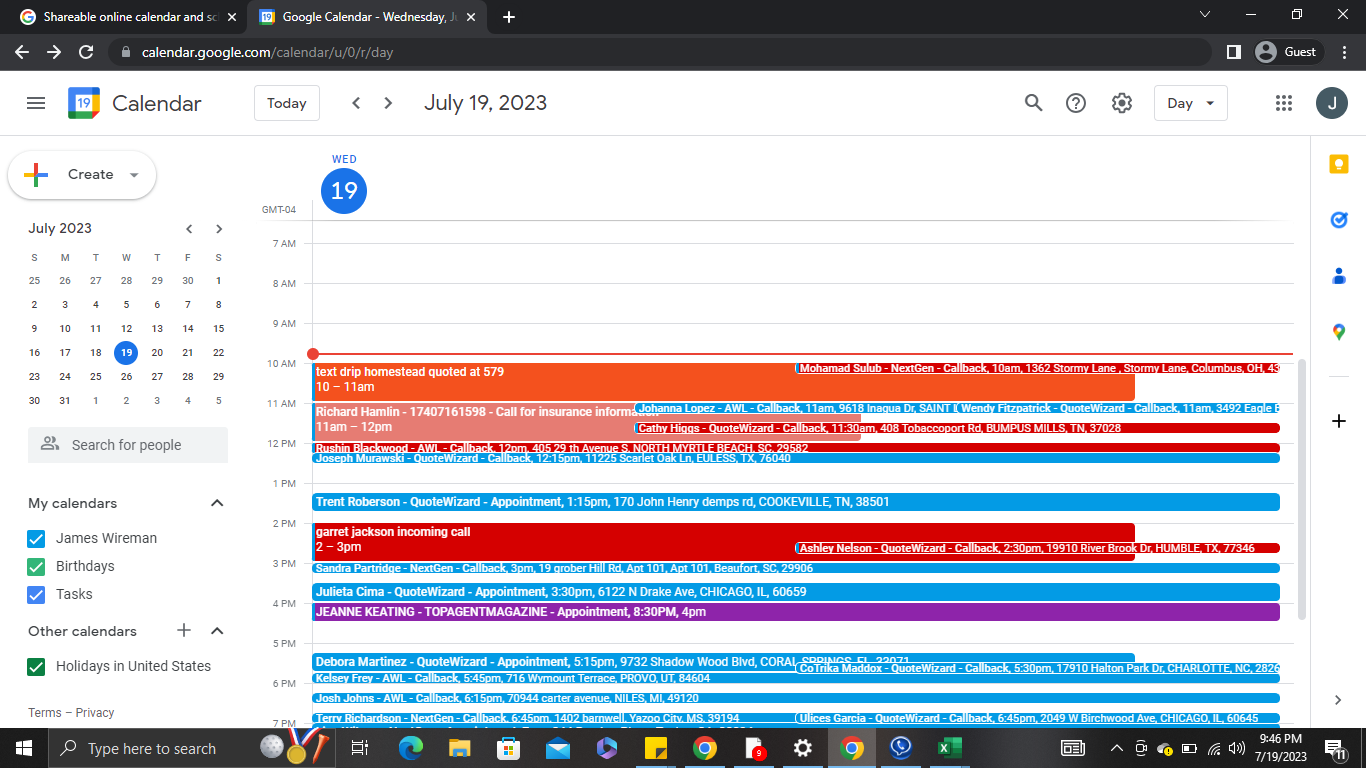
Task: Toggle Holidays in United States checkbox
Action: point(36,666)
